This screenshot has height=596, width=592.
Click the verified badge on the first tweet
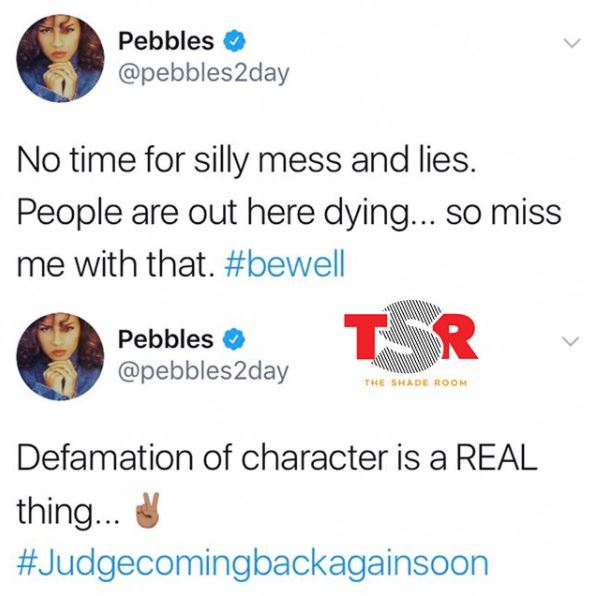(x=235, y=41)
